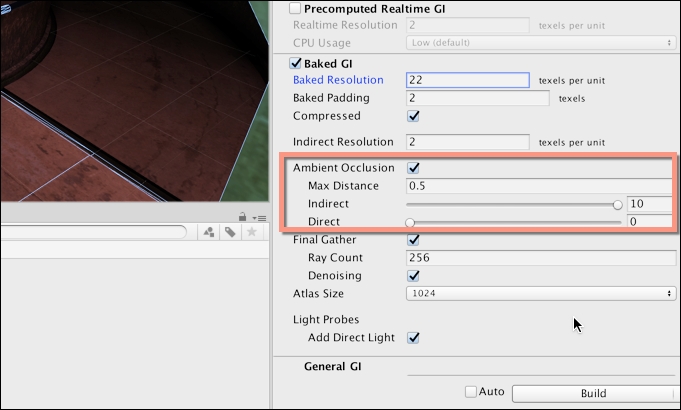Toggle the Compressed checkbox
The height and width of the screenshot is (410, 681).
point(413,116)
